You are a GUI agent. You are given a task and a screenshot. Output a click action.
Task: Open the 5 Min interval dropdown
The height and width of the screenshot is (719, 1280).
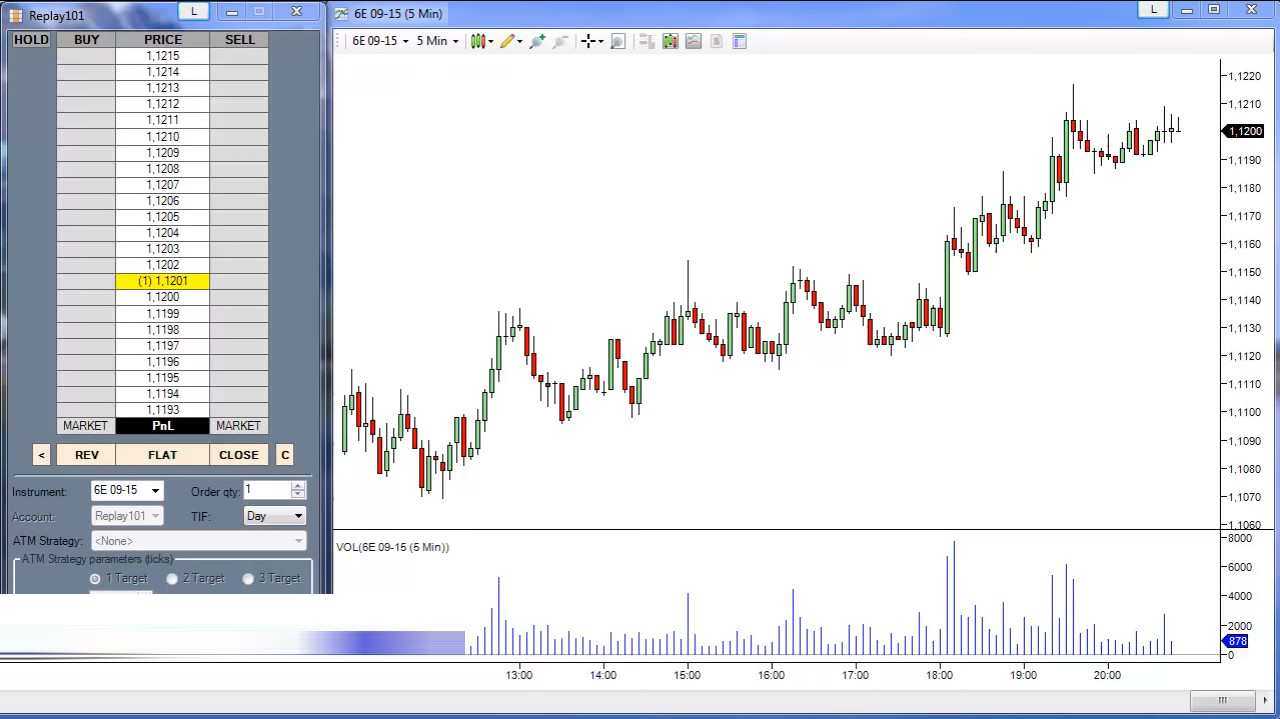tap(437, 41)
